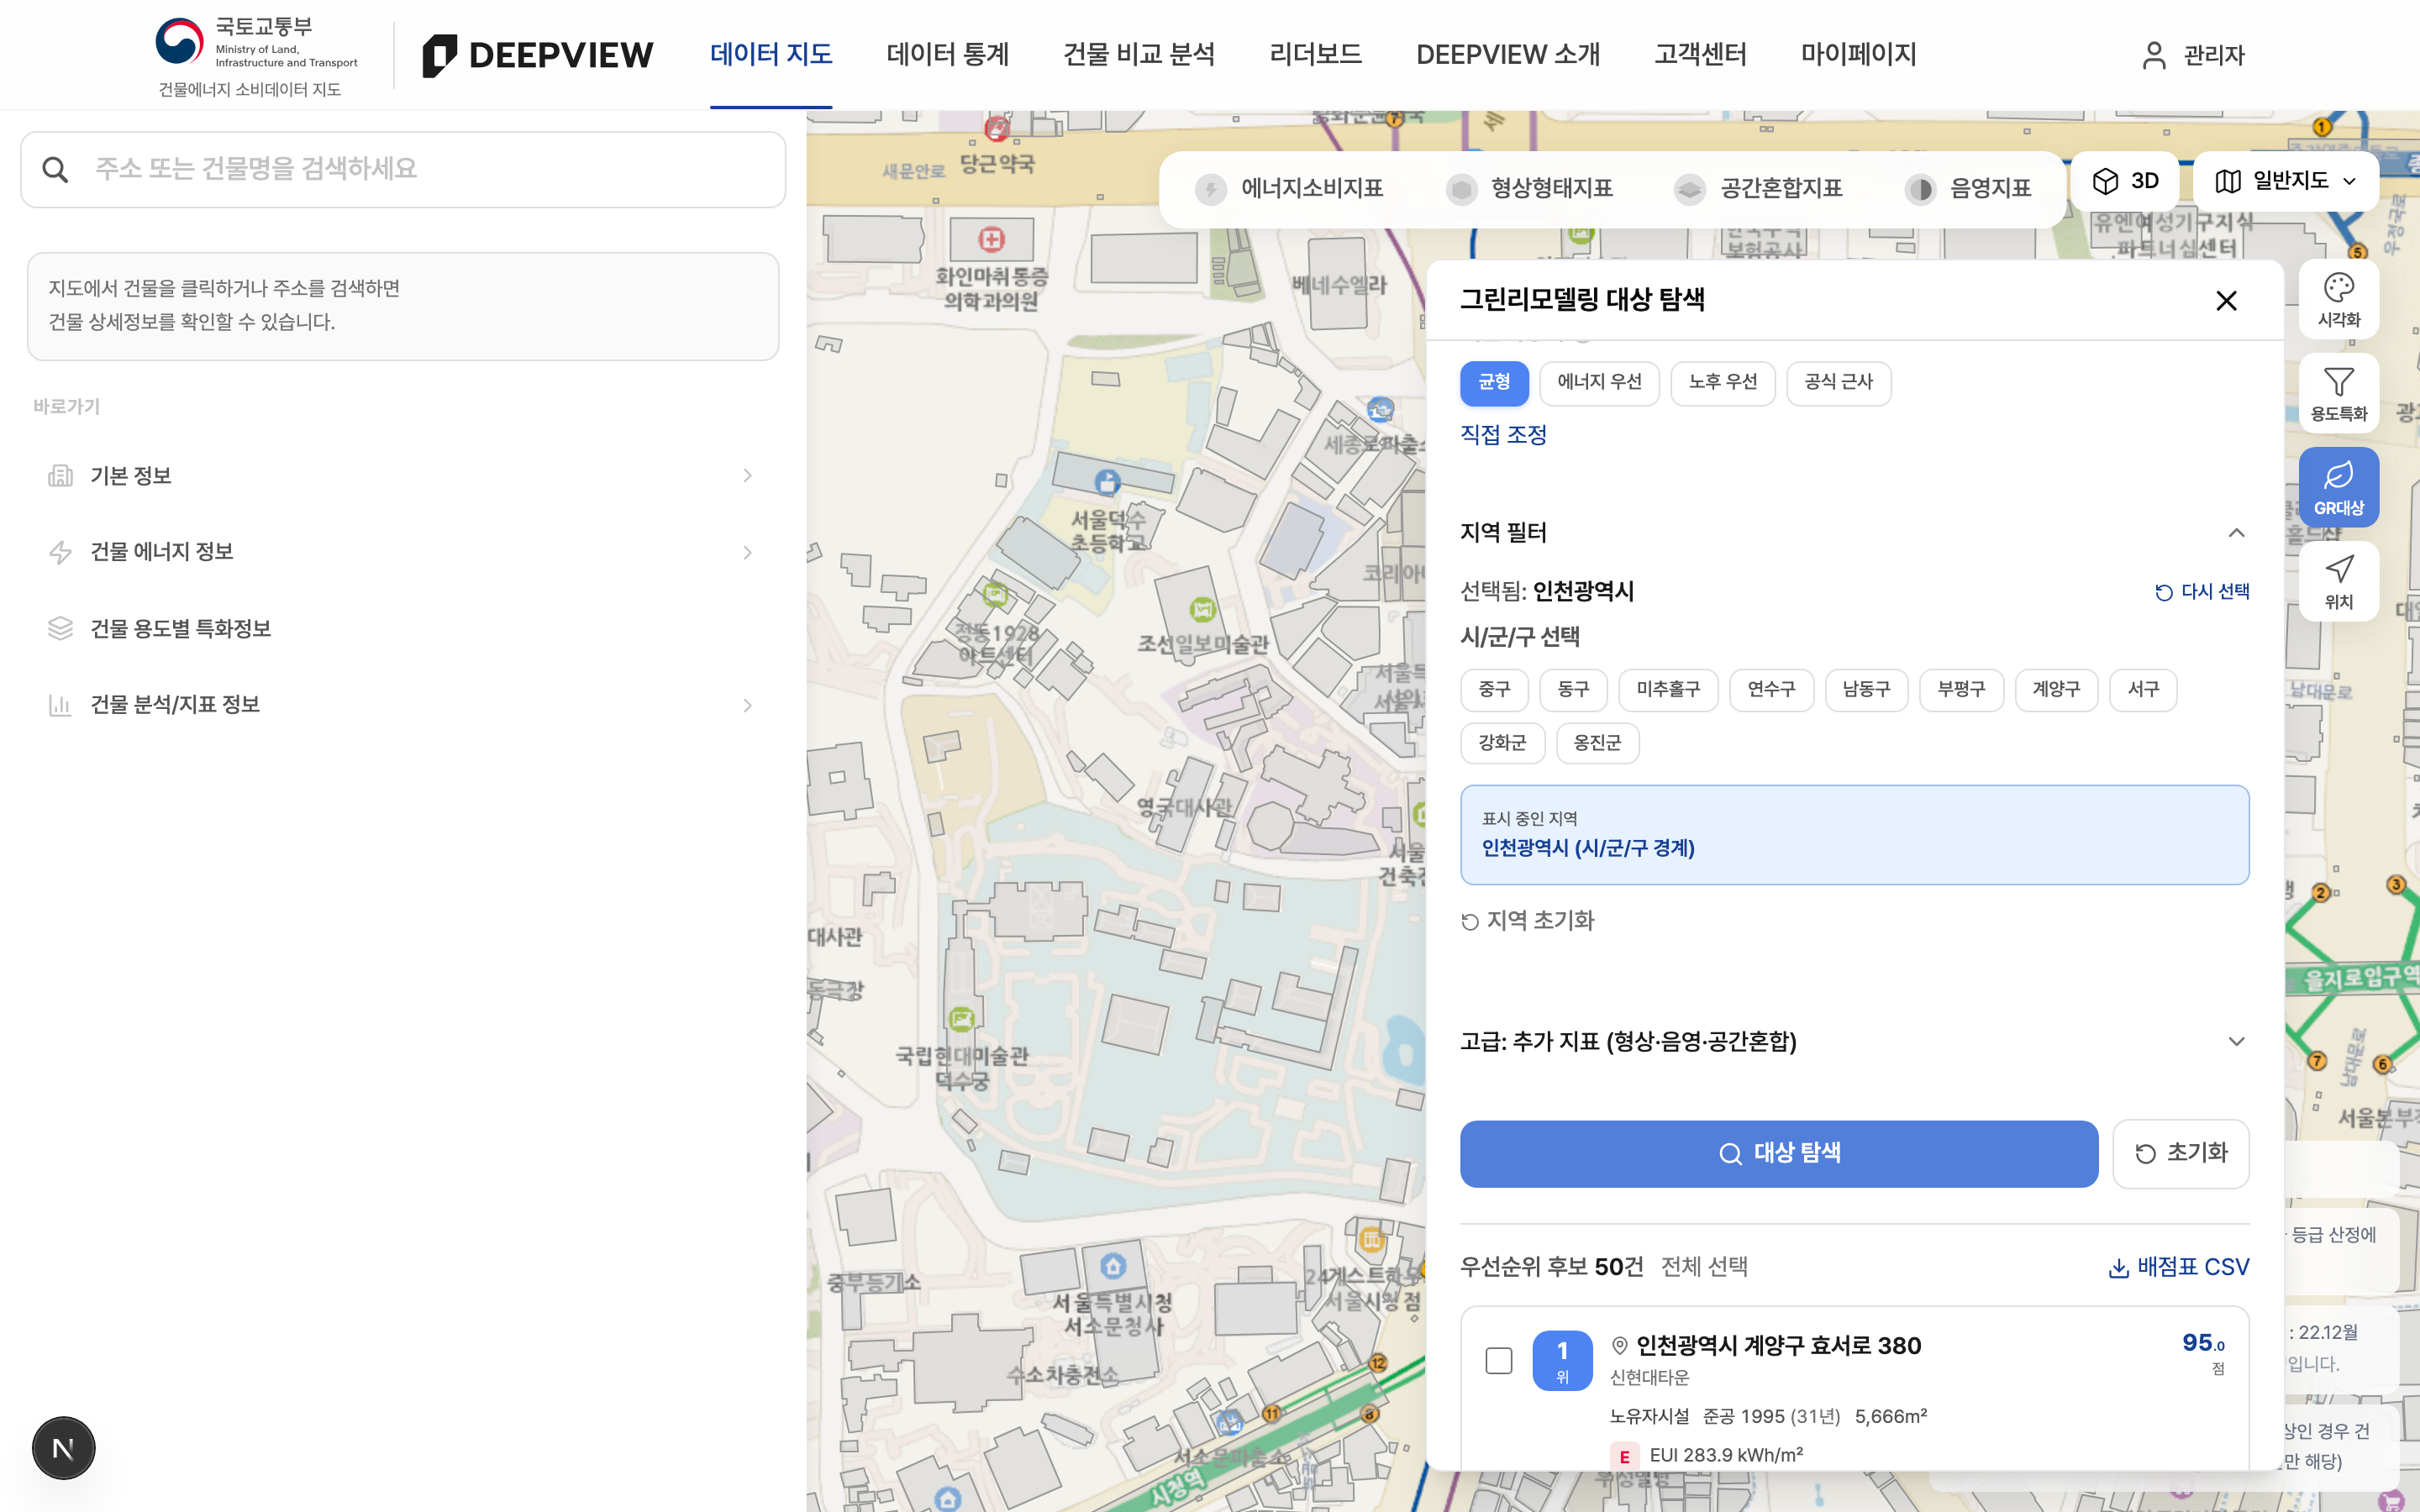Open the 마이페이지 menu
Viewport: 2420px width, 1512px height.
[1858, 55]
